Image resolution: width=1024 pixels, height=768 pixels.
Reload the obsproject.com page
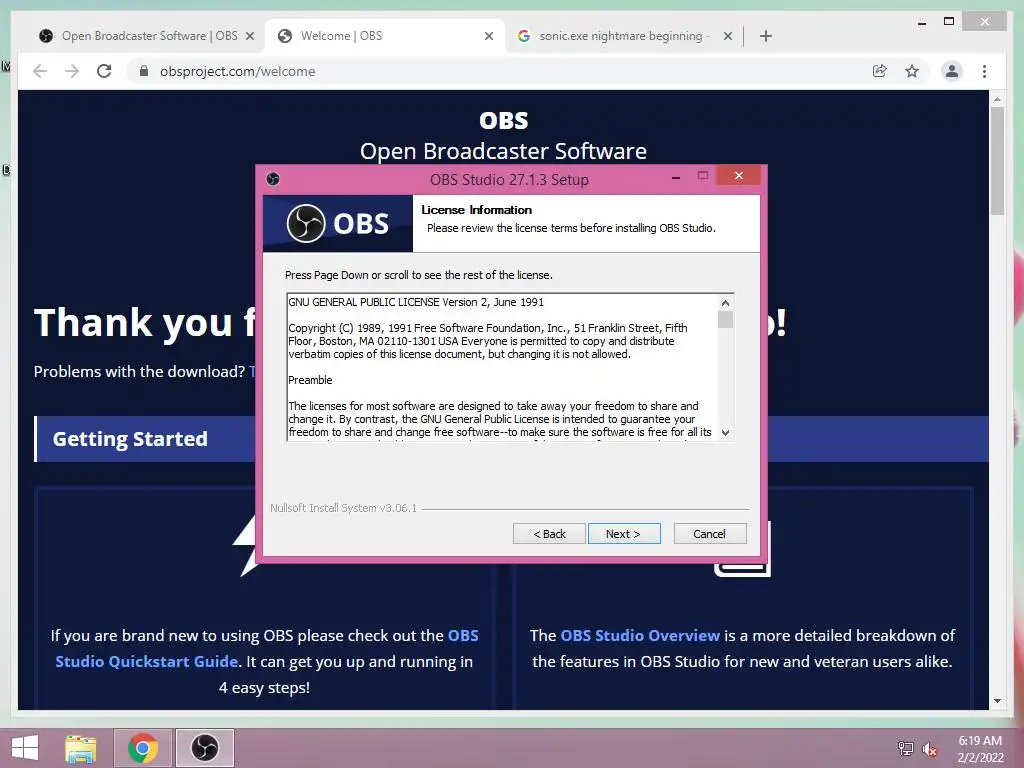tap(104, 71)
